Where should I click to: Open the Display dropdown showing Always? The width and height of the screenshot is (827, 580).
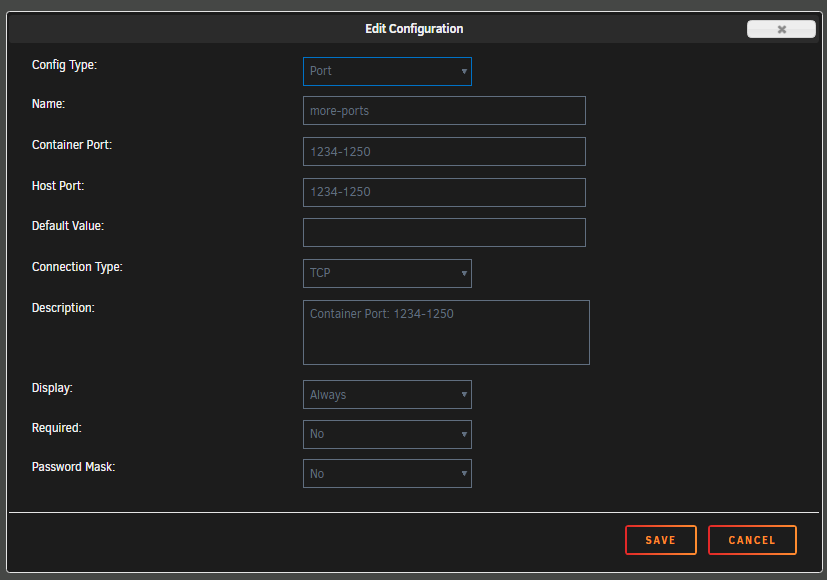click(387, 394)
